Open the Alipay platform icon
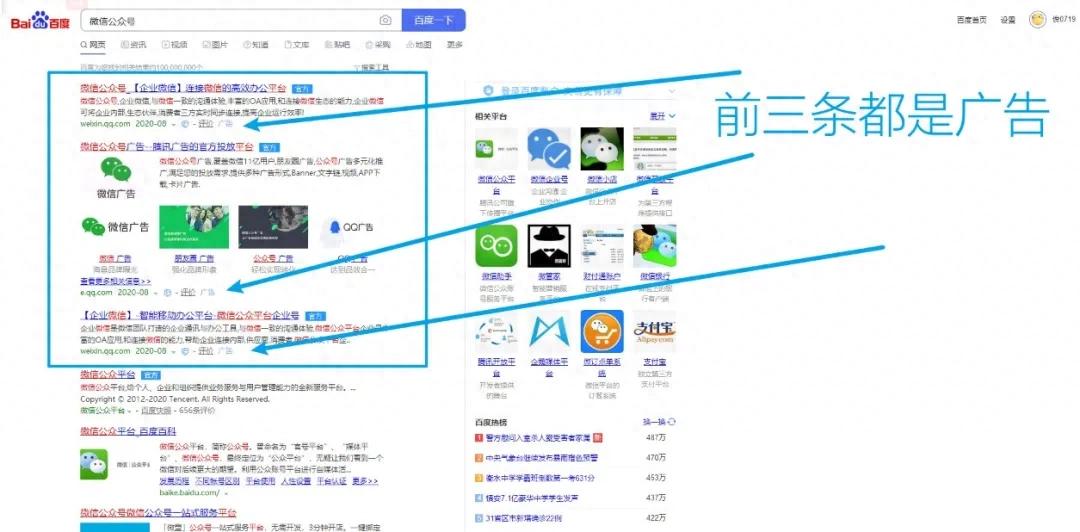This screenshot has width=1080, height=532. click(x=655, y=331)
